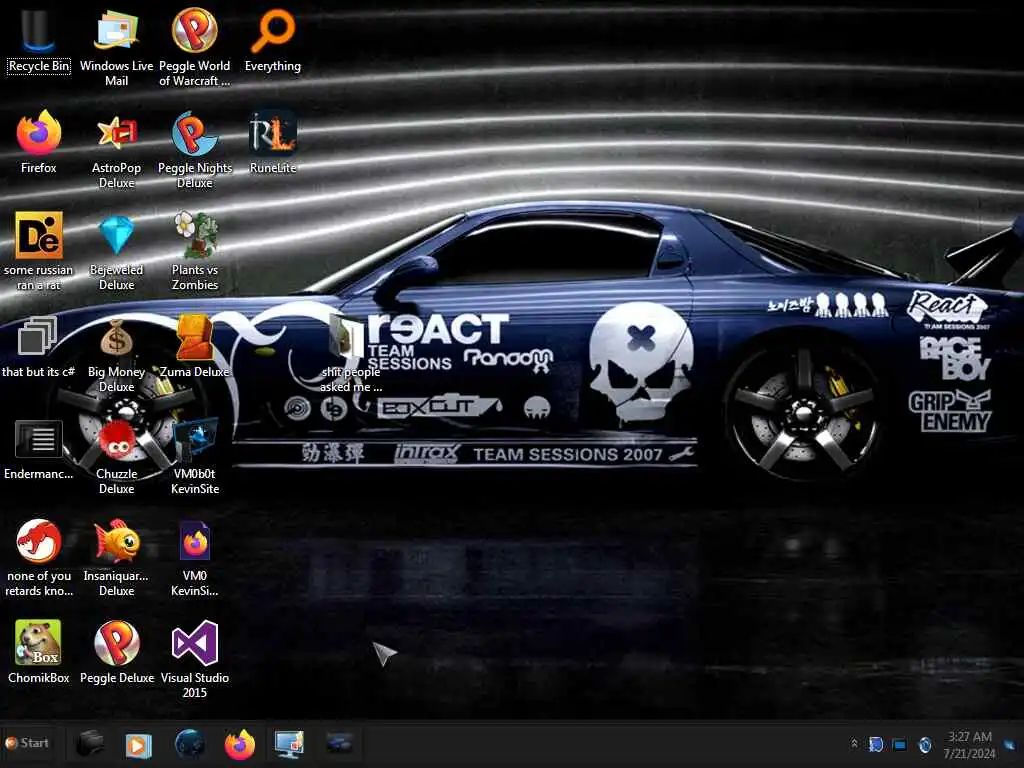
Task: Launch Visual Studio 2015 from the desktop
Action: pos(195,660)
